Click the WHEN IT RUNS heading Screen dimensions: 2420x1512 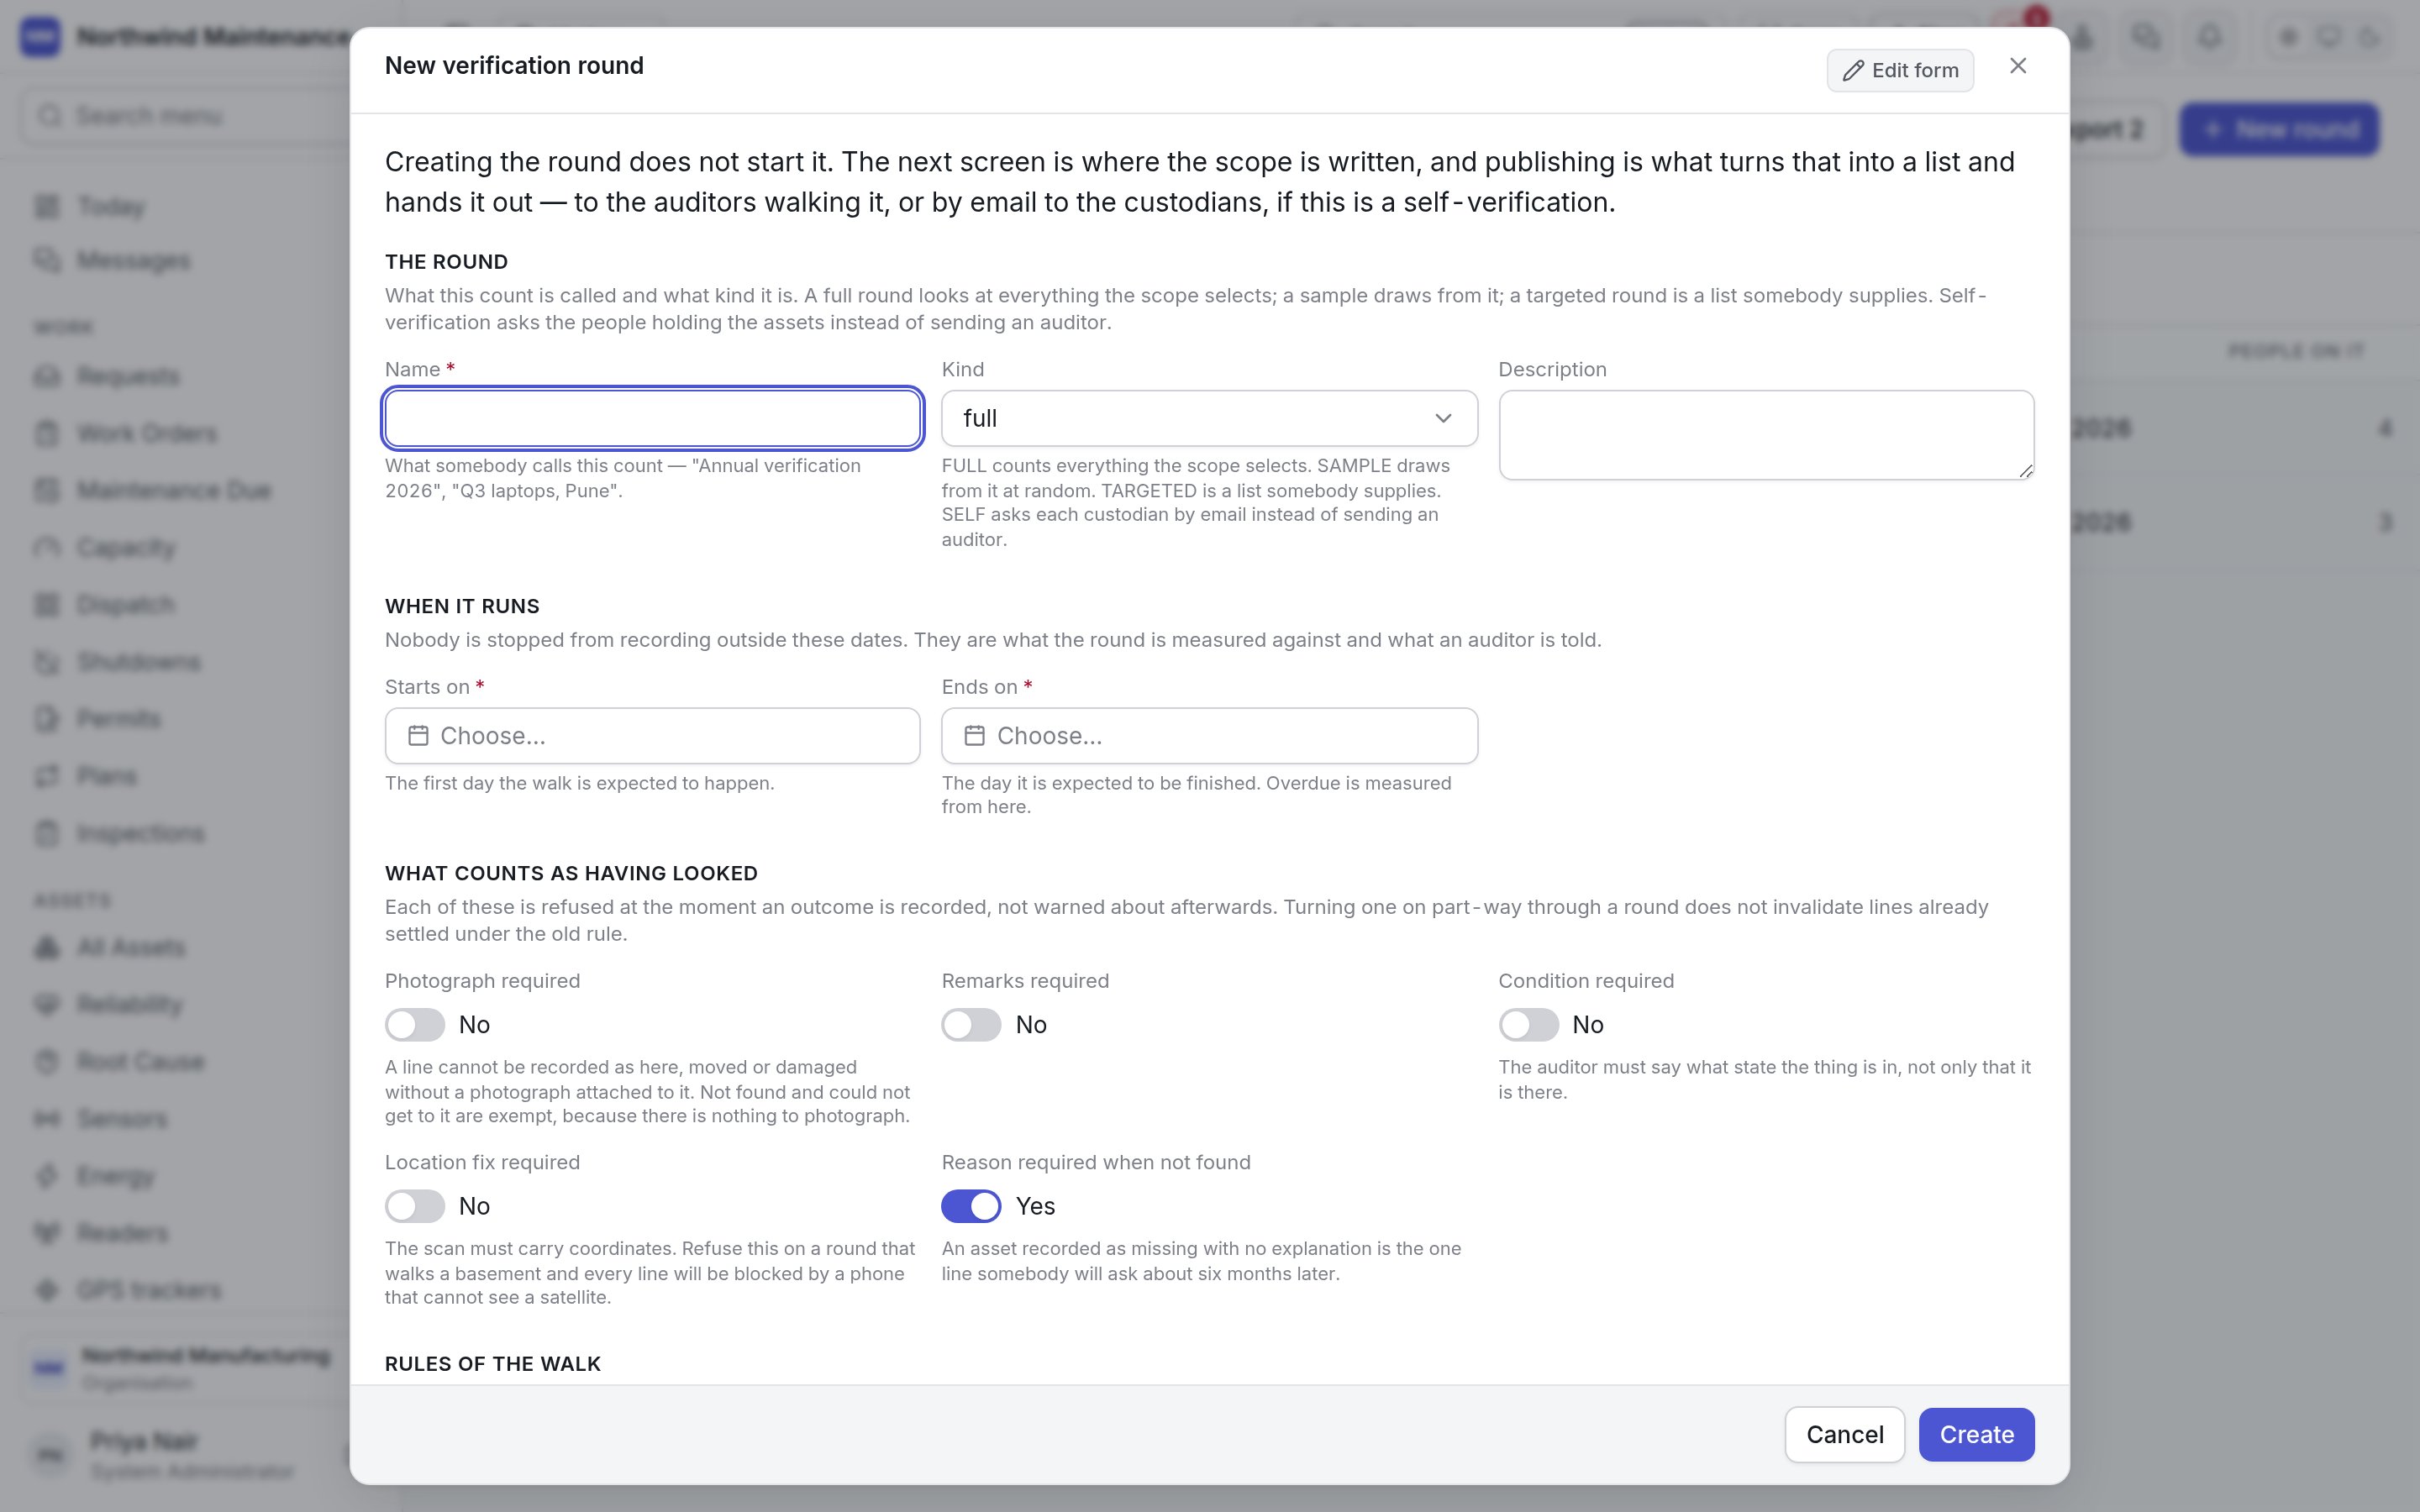pyautogui.click(x=462, y=606)
